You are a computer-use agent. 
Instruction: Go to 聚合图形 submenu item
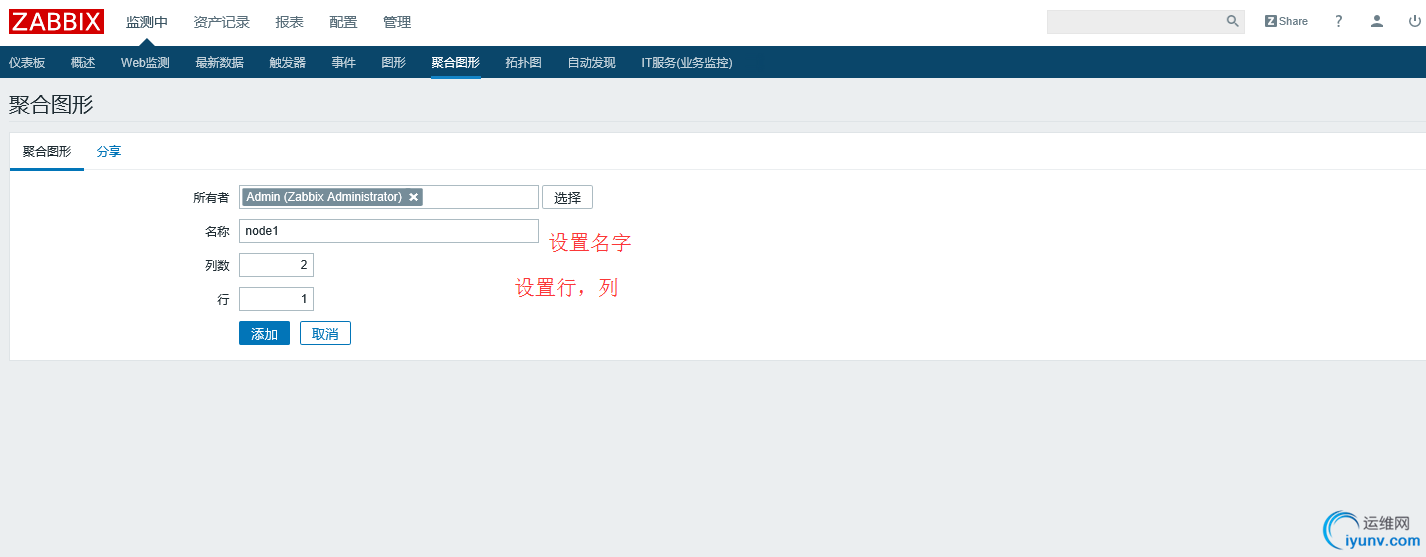pyautogui.click(x=456, y=62)
